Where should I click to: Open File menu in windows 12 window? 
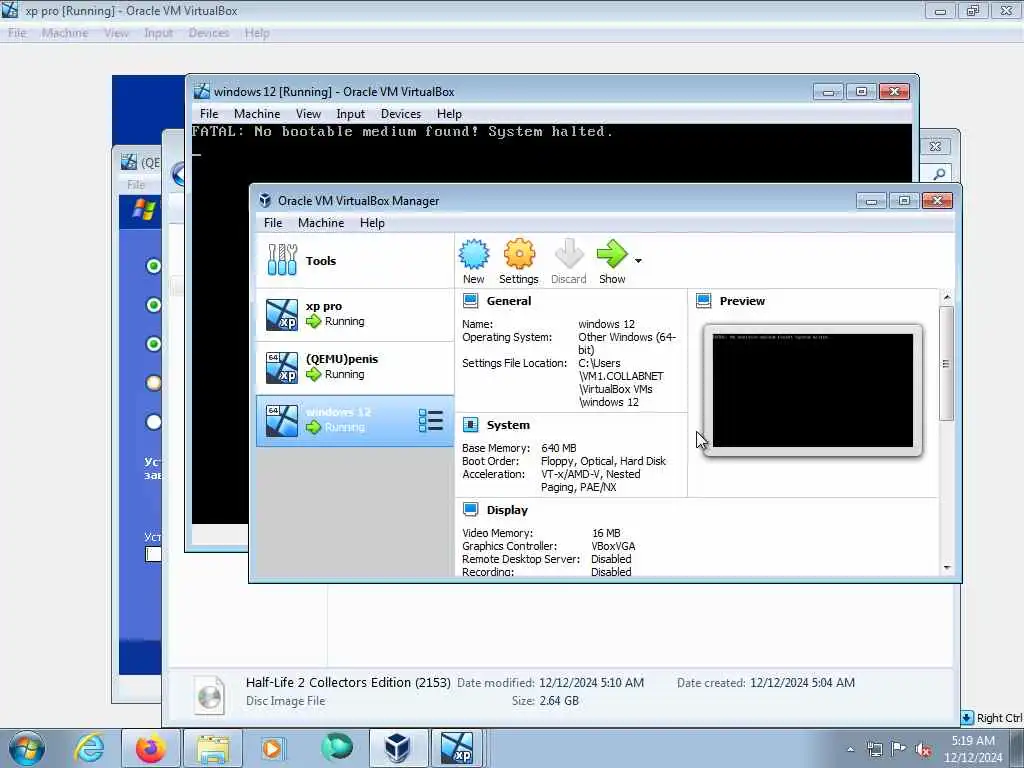209,114
